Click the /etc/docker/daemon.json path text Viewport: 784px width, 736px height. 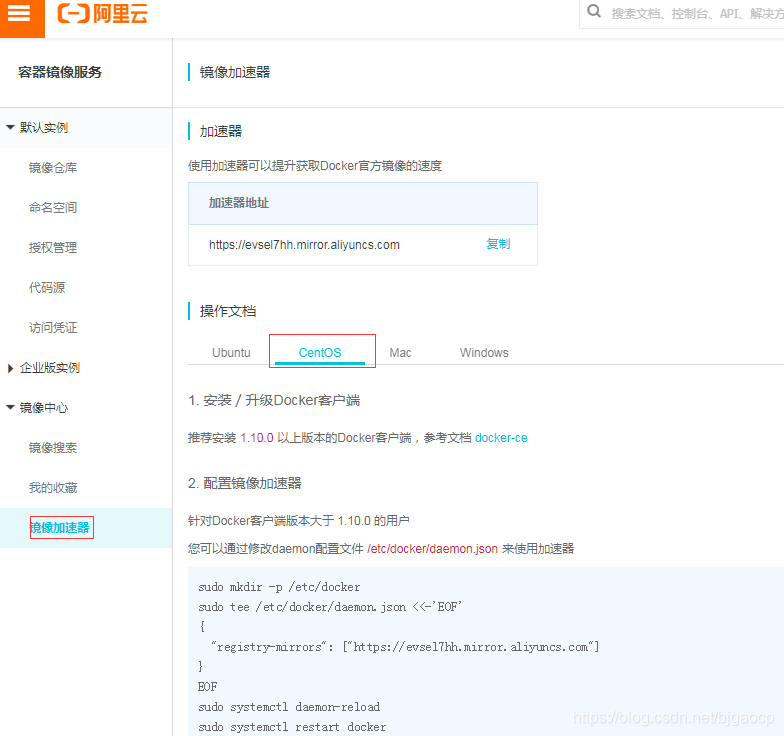pyautogui.click(x=432, y=549)
